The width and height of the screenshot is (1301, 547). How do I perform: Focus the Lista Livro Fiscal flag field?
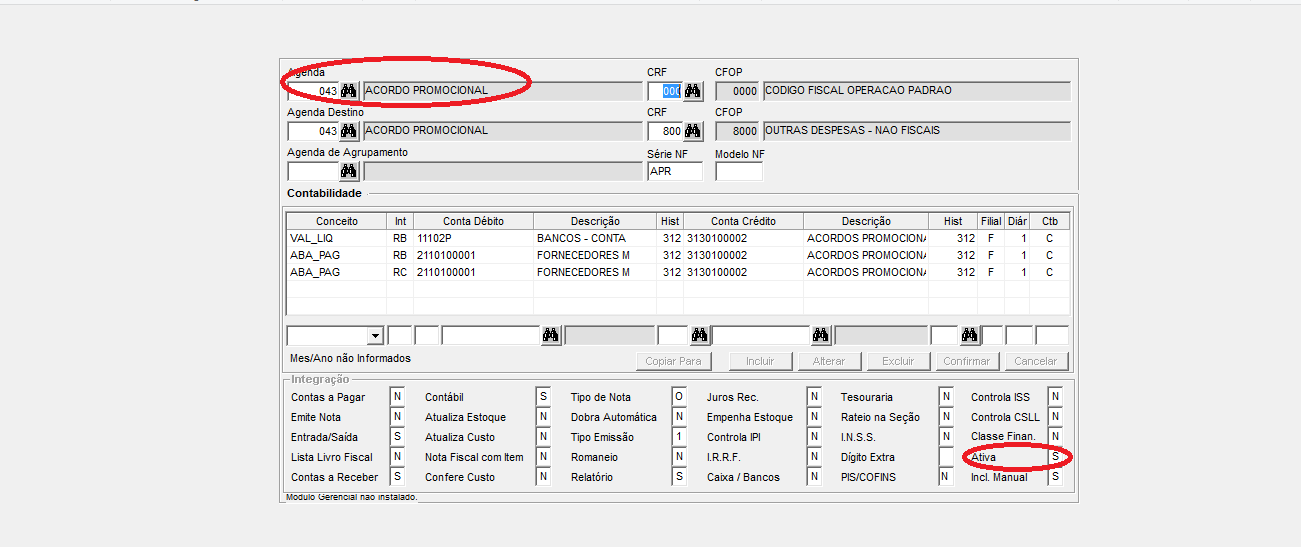pyautogui.click(x=397, y=457)
